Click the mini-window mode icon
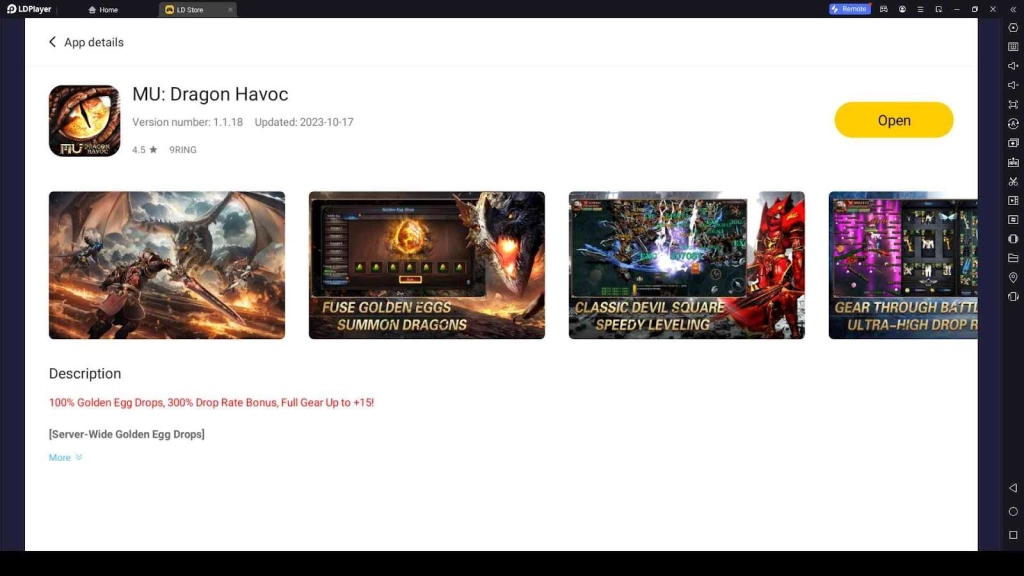The width and height of the screenshot is (1024, 576). (x=938, y=9)
